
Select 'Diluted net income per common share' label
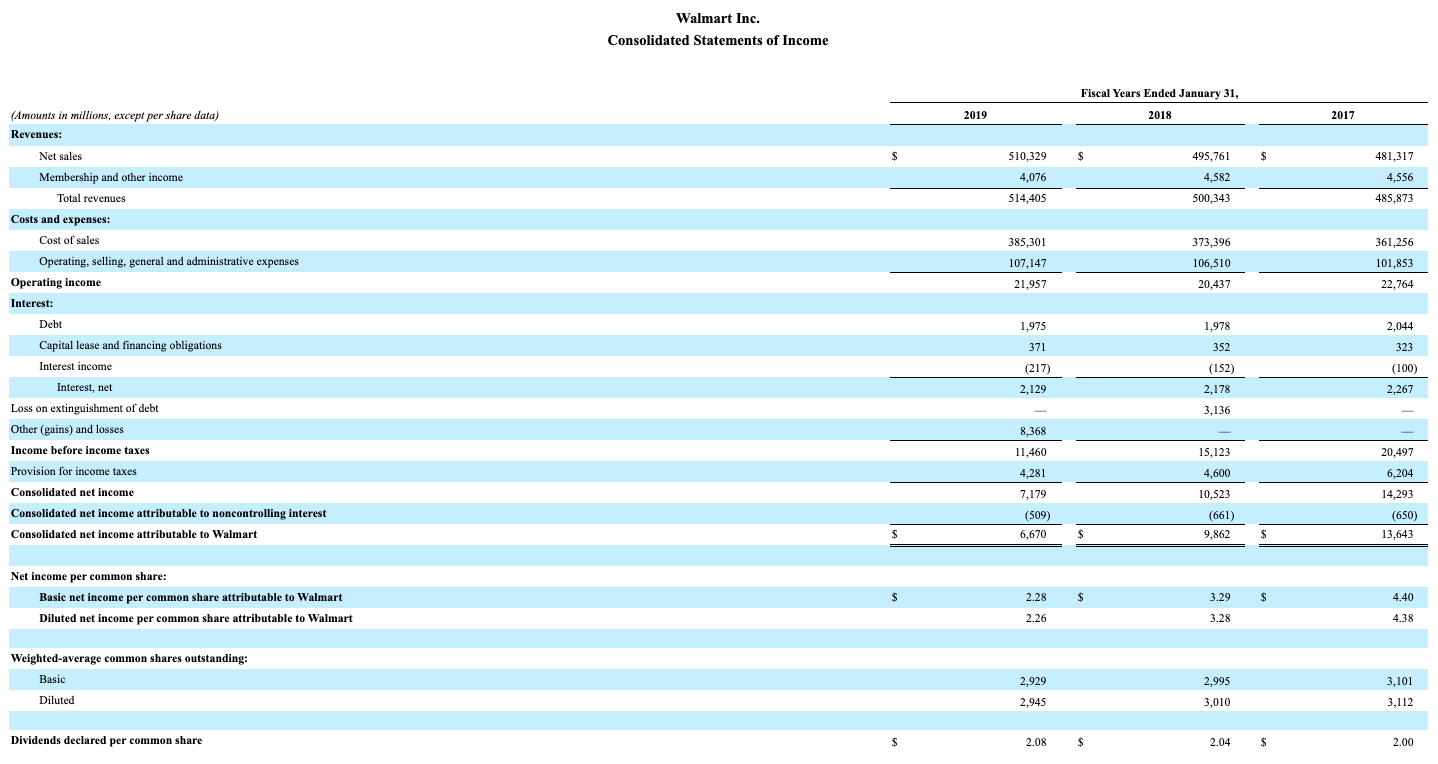[x=196, y=618]
